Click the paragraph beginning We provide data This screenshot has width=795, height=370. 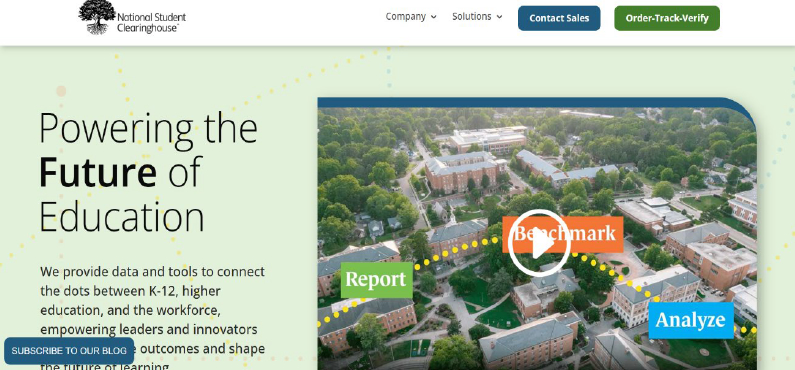coord(153,317)
